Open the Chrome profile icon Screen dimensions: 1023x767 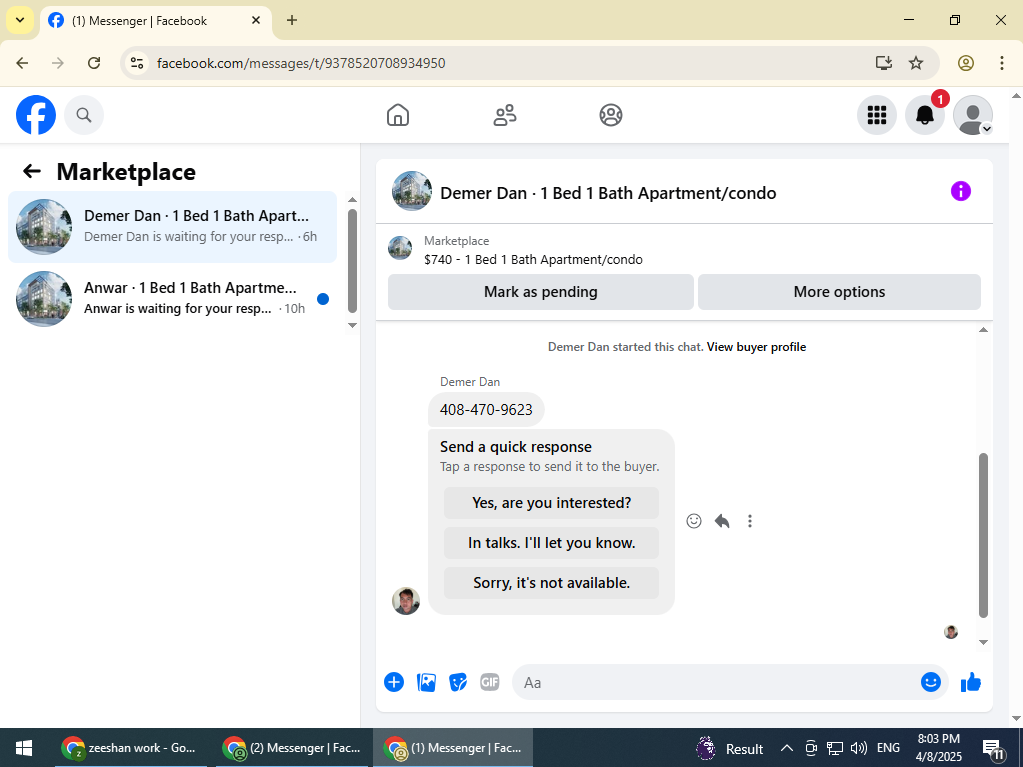click(x=966, y=63)
